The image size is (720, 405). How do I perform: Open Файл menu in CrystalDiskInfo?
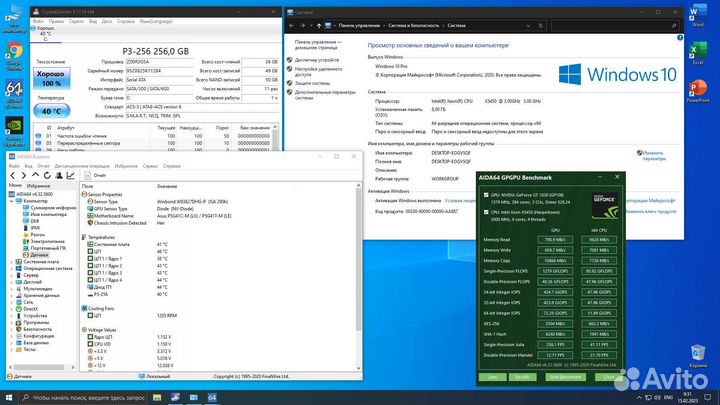coord(38,21)
